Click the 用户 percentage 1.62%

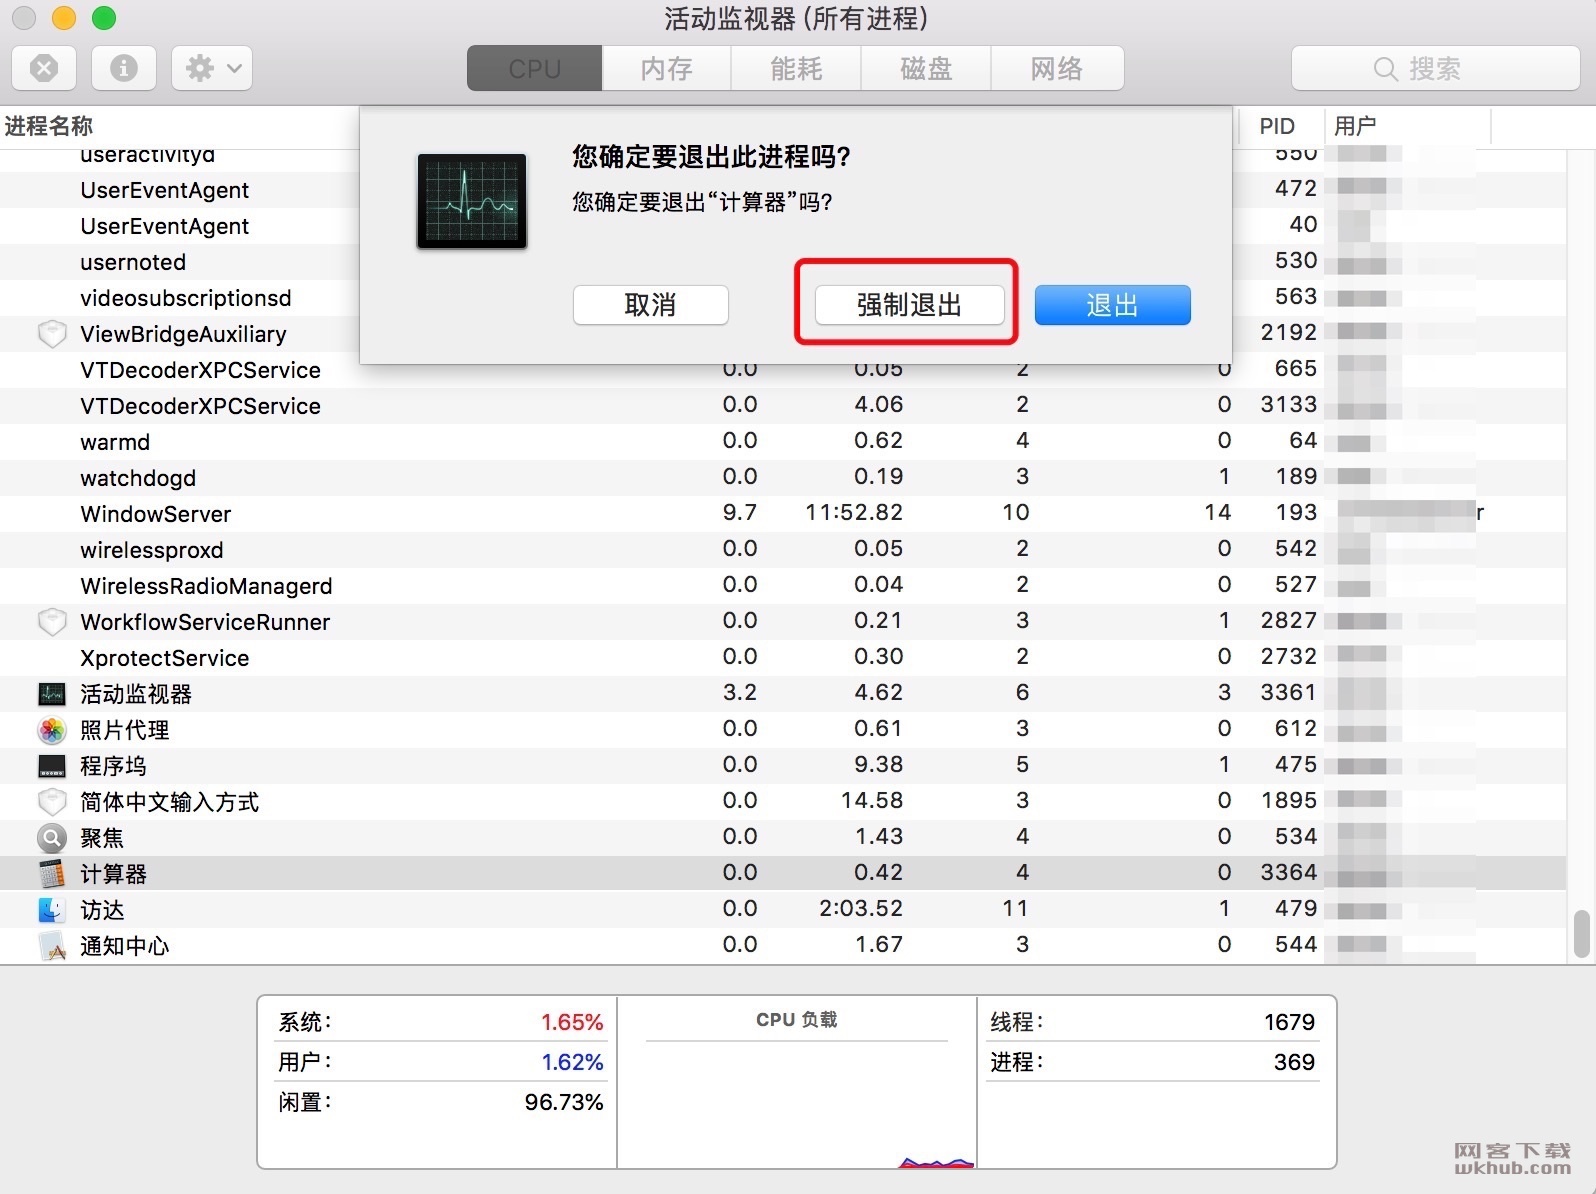[x=572, y=1062]
